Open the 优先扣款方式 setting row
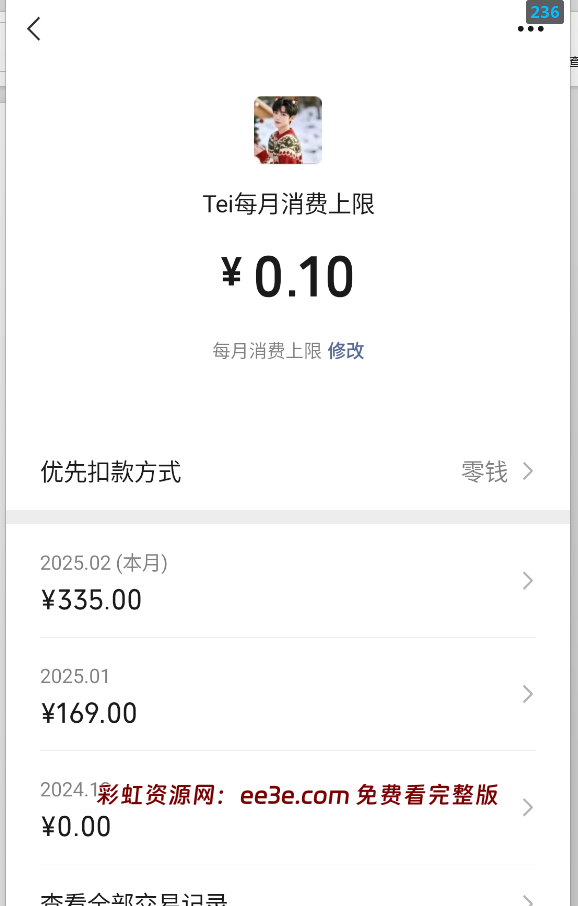Viewport: 578px width, 906px height. coord(288,471)
